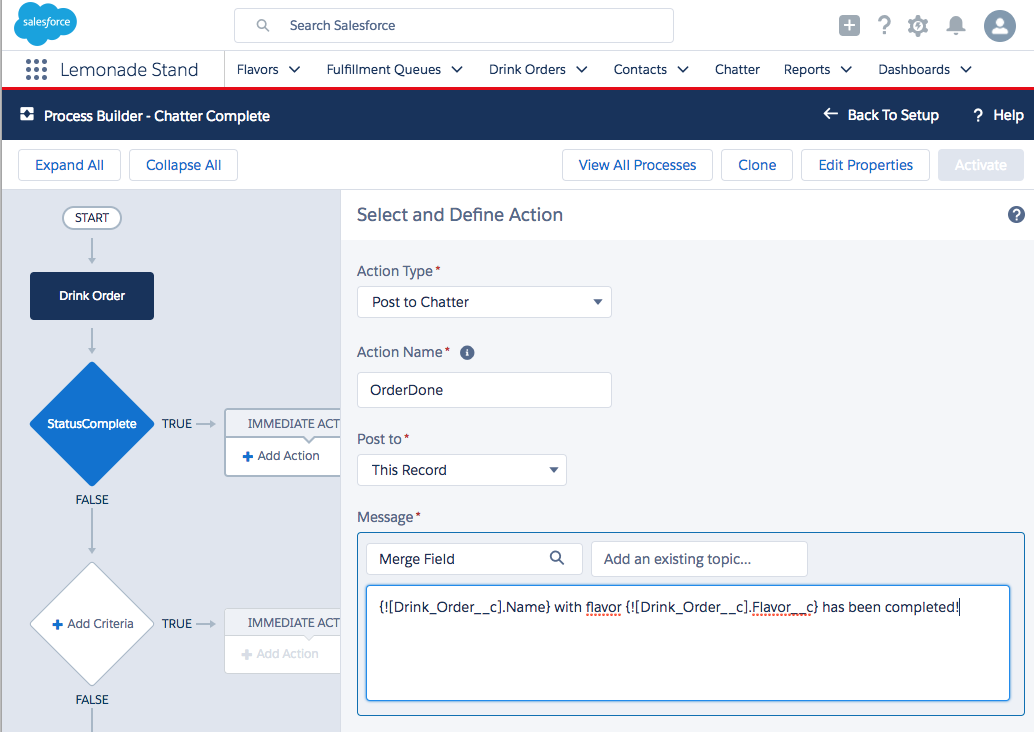Click the global actions plus icon
Viewport: 1034px width, 732px height.
pos(849,26)
